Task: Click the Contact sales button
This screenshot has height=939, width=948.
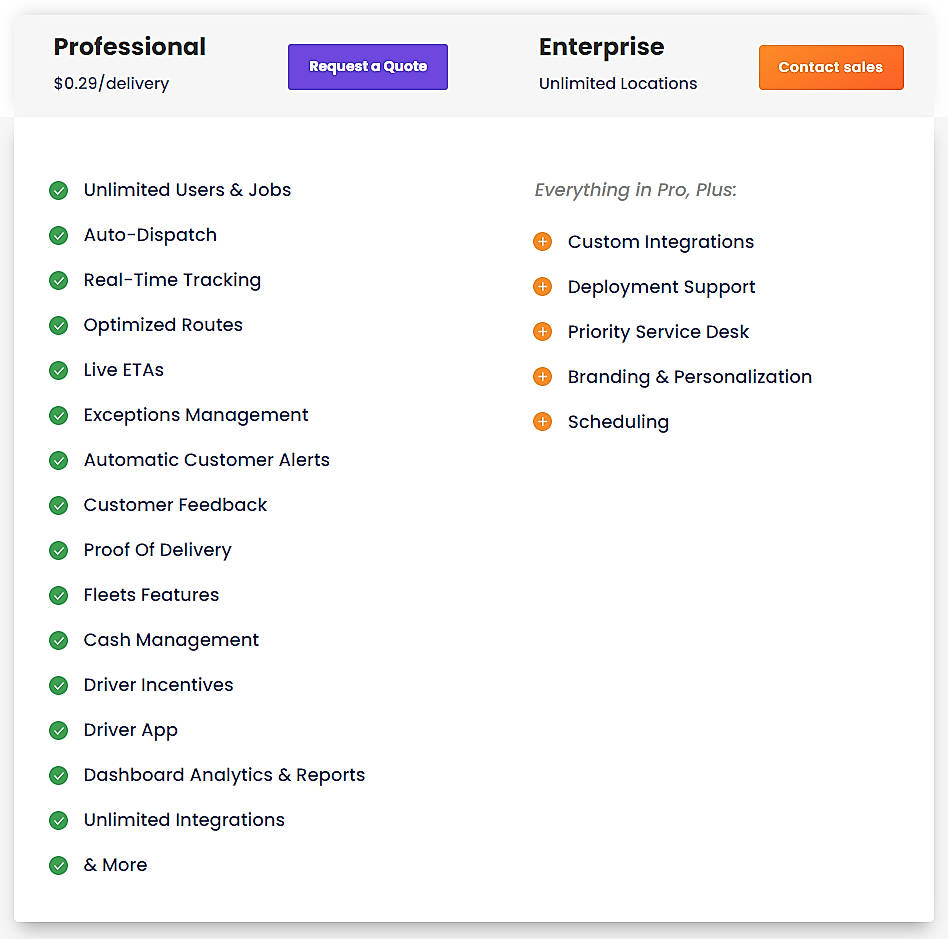Action: [x=831, y=67]
